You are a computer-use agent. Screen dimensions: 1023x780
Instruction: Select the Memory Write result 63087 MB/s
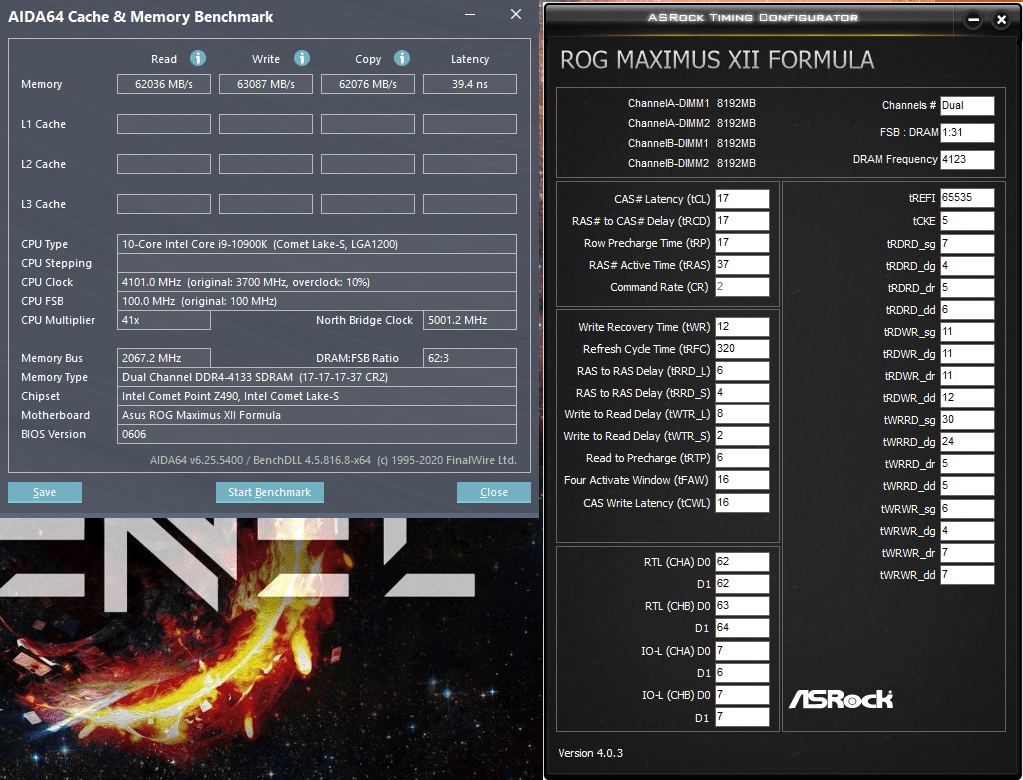tap(266, 84)
